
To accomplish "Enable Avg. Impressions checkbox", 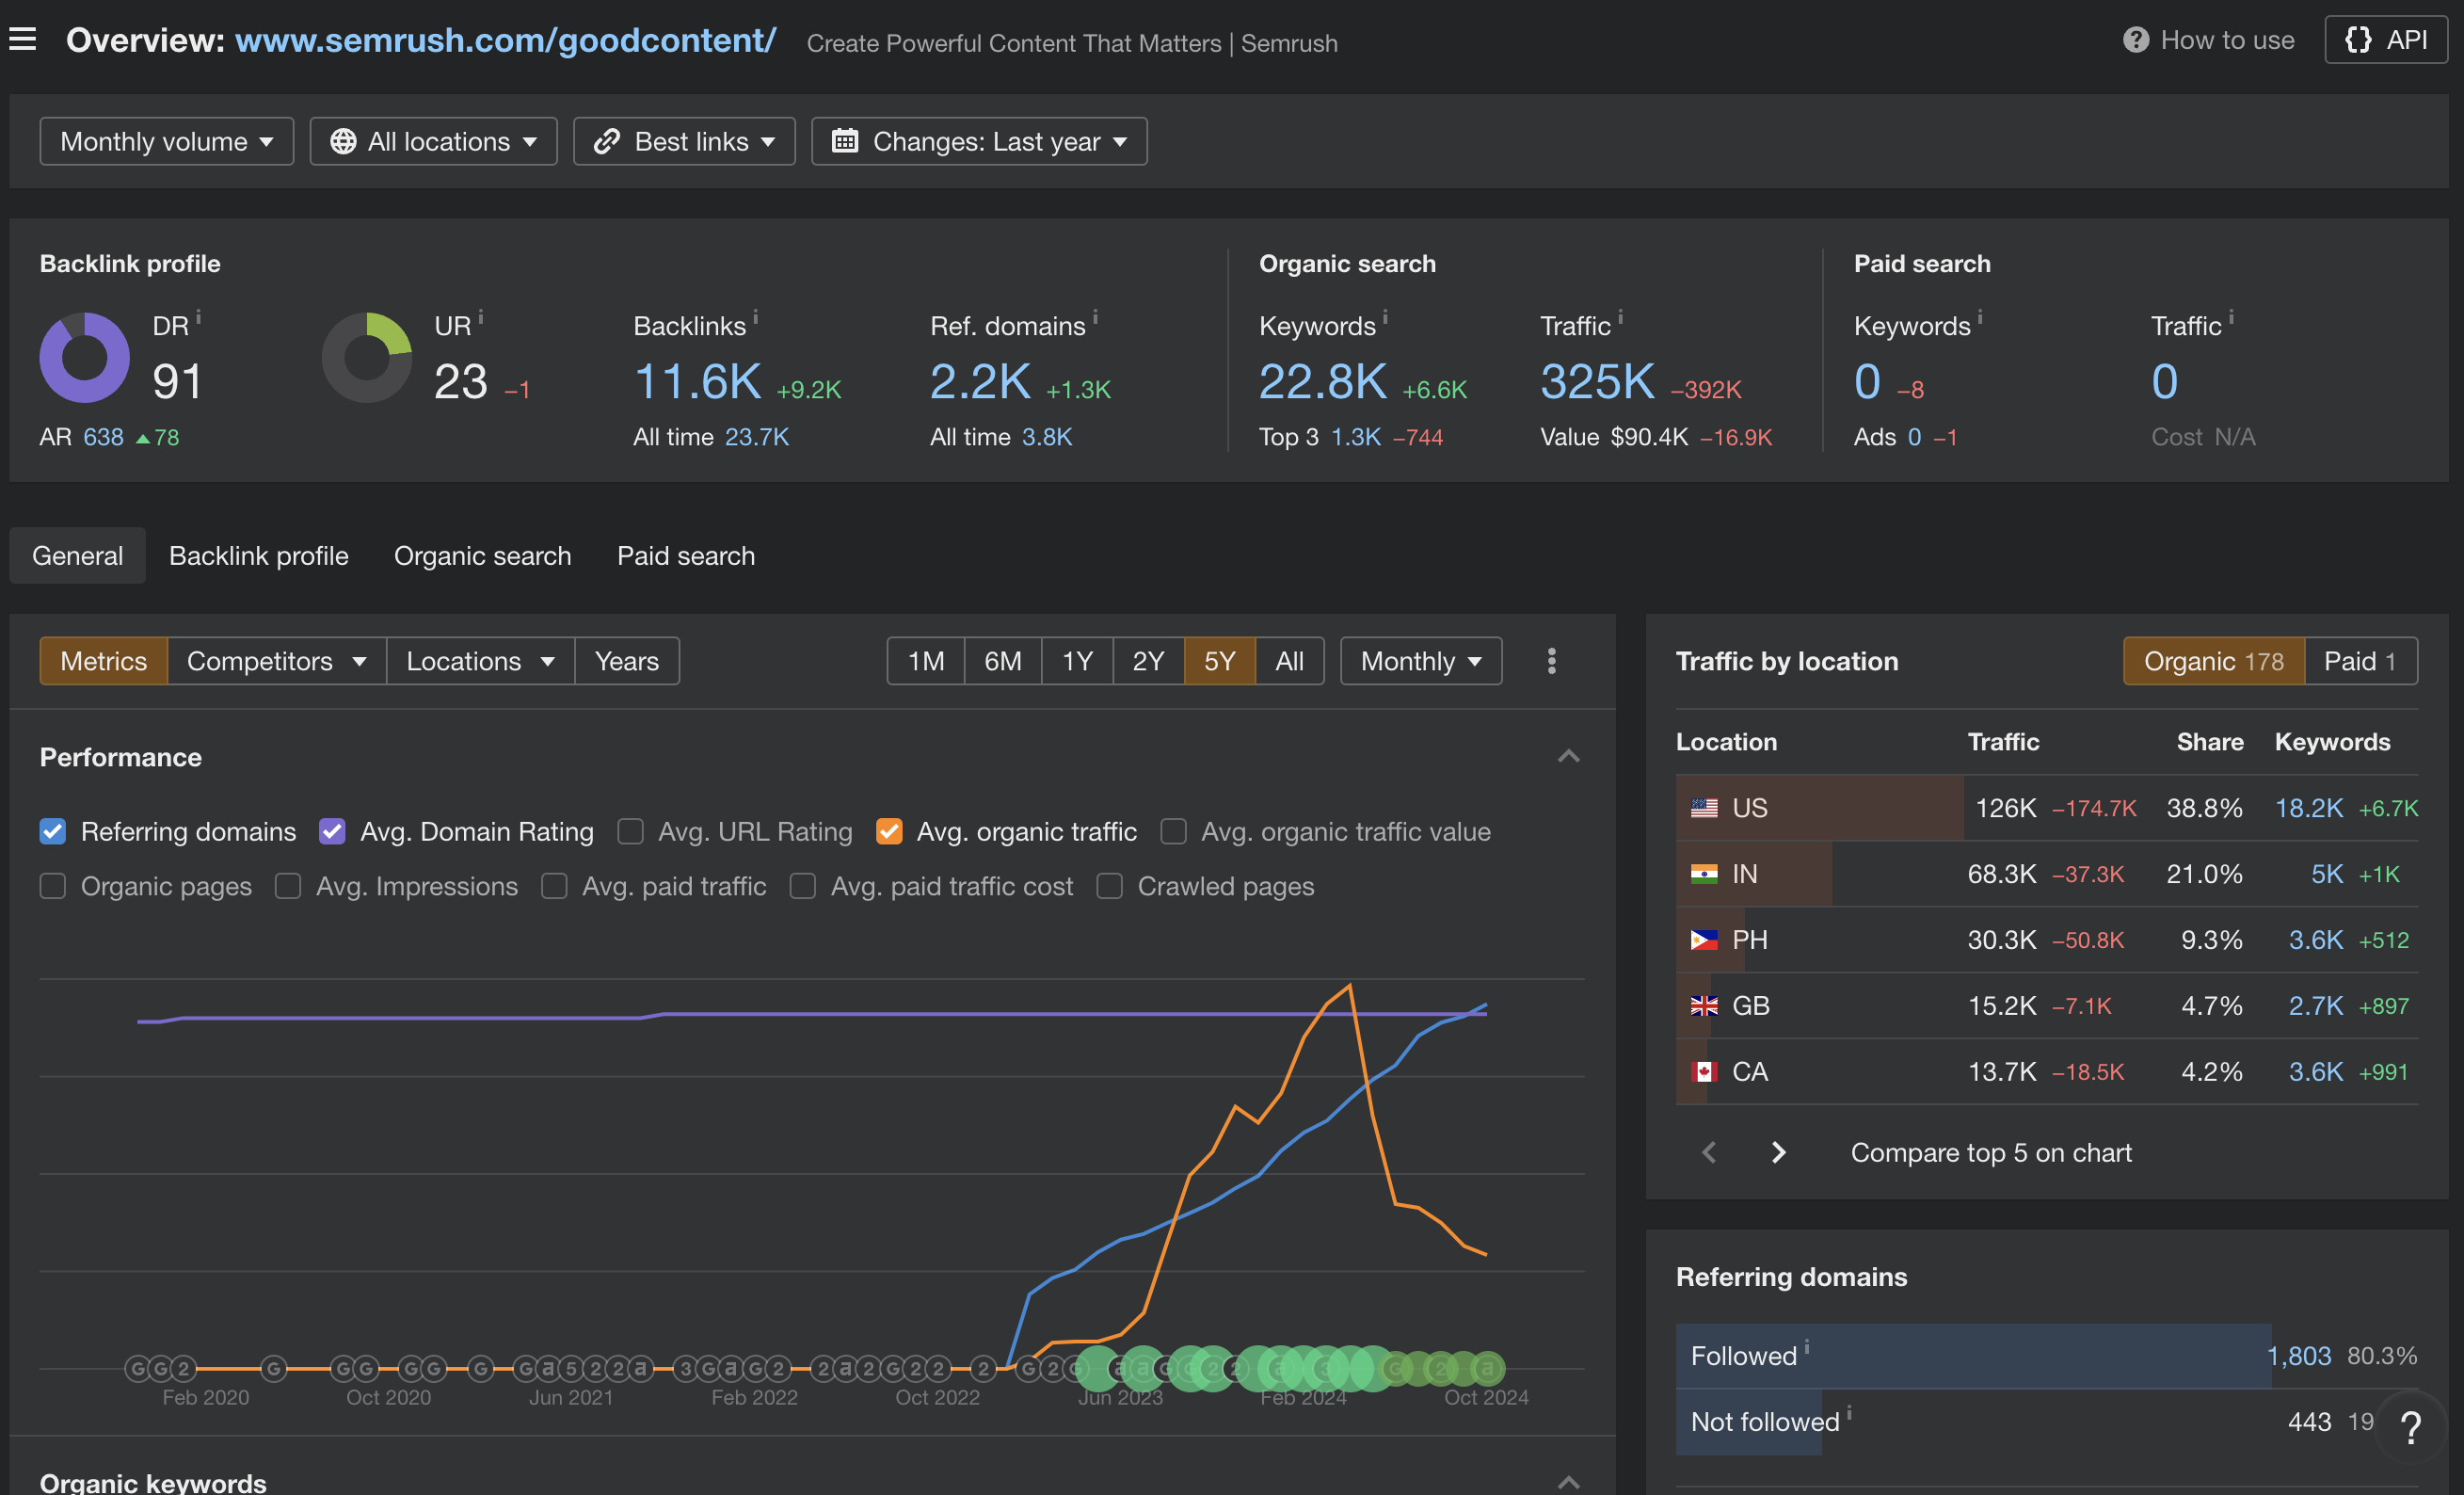I will click(288, 886).
